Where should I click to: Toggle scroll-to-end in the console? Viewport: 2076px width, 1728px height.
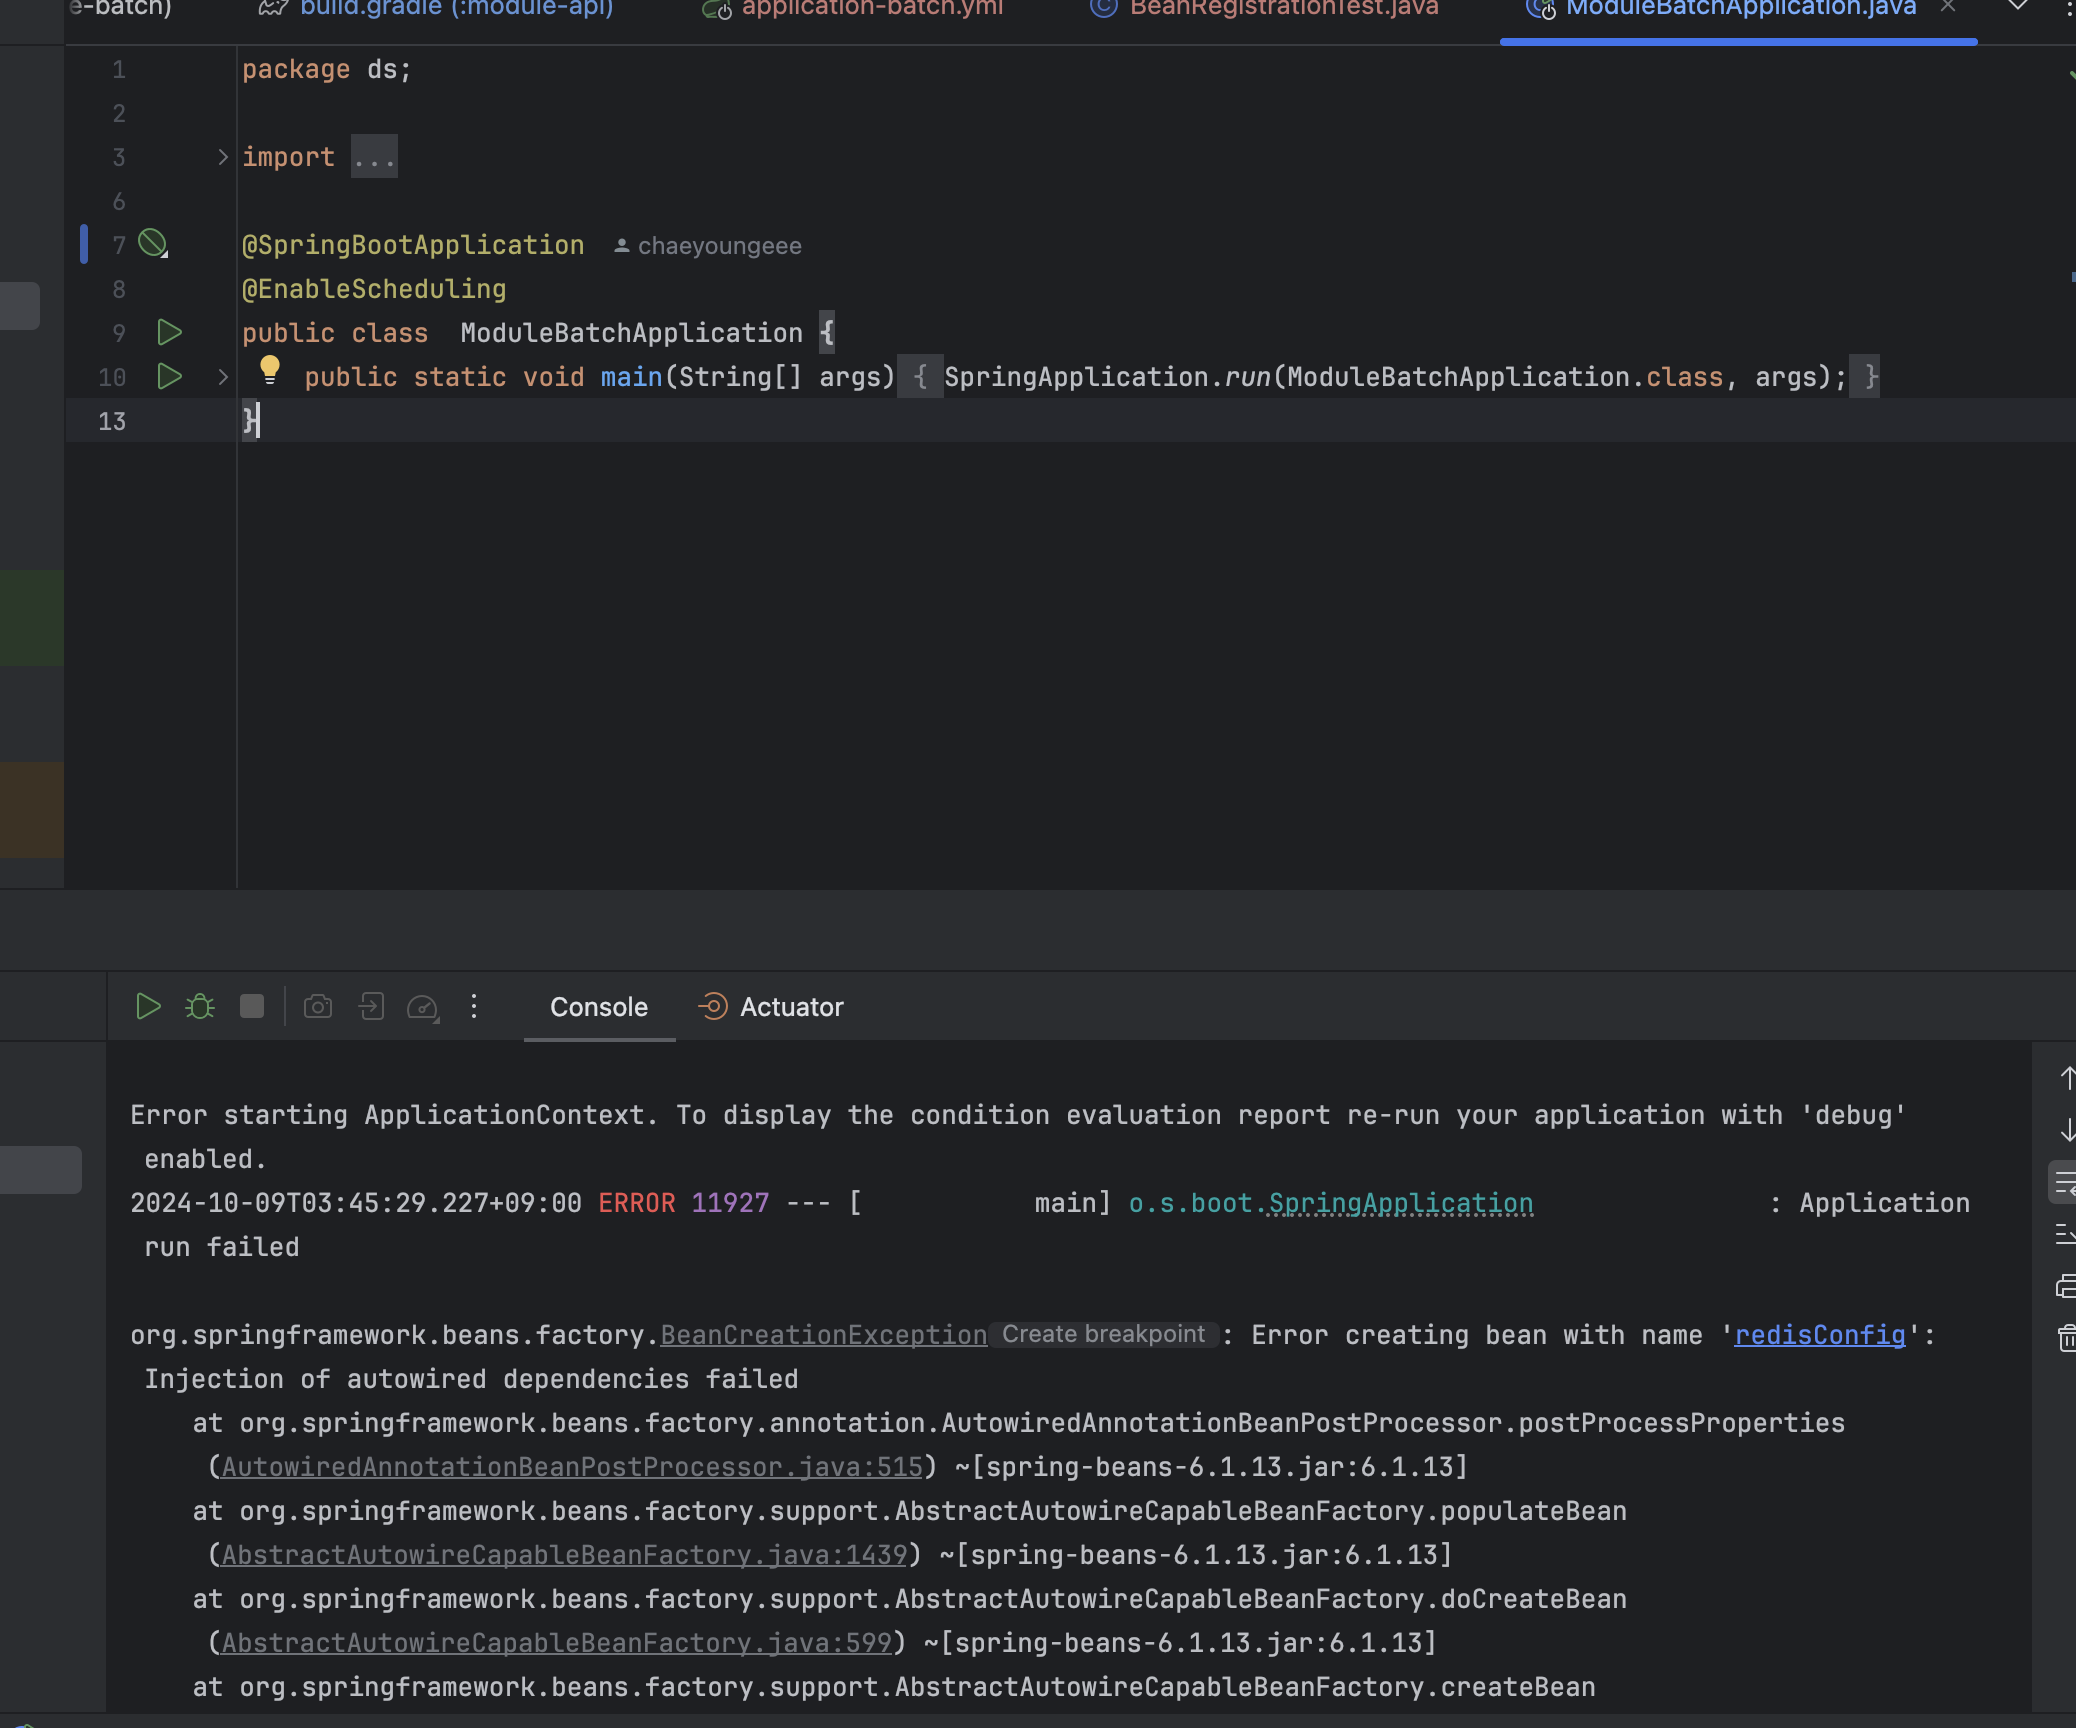pyautogui.click(x=2066, y=1234)
